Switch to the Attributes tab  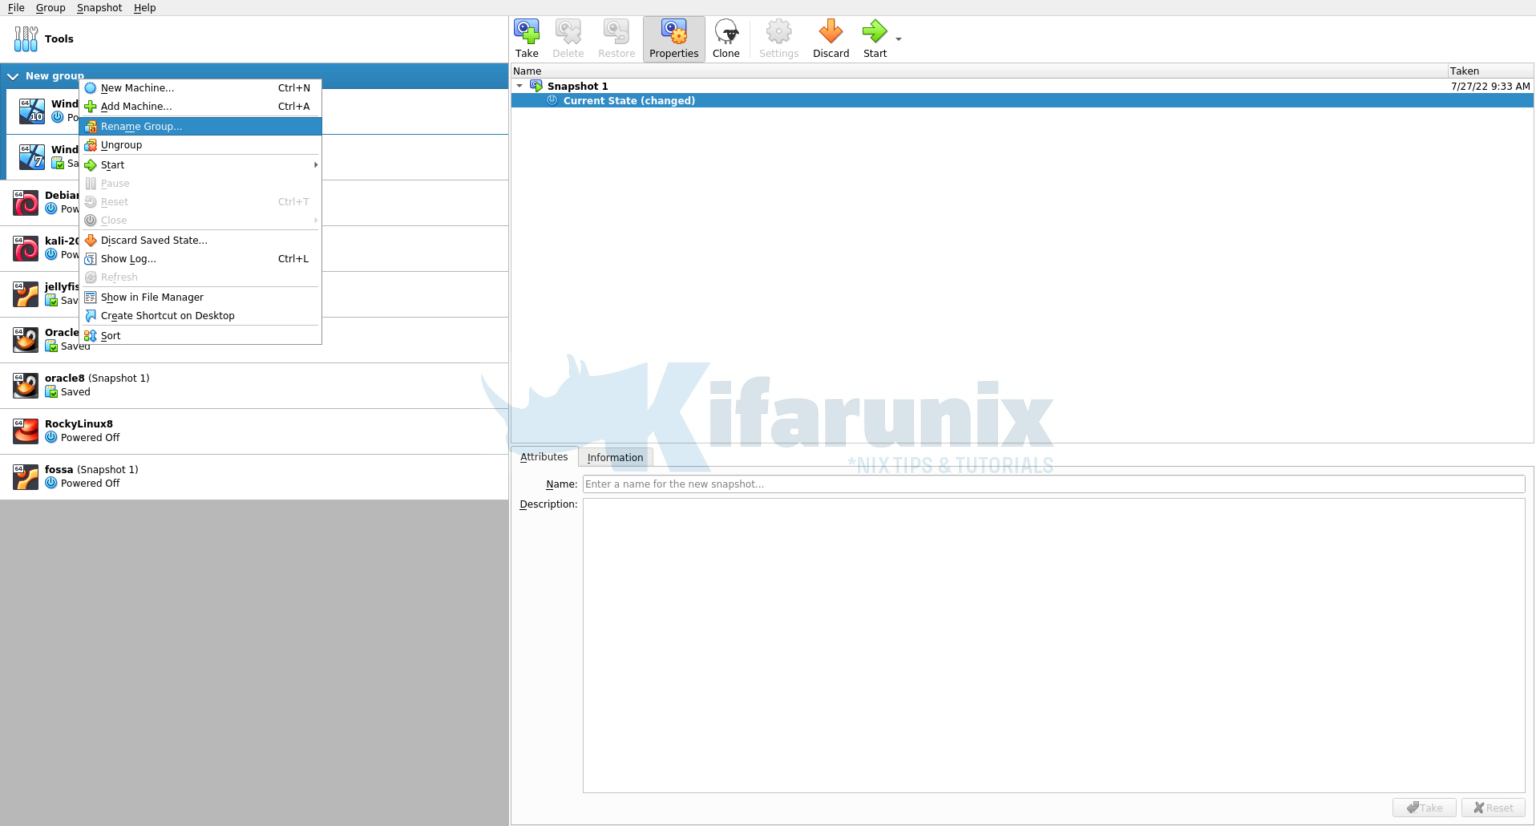coord(544,457)
